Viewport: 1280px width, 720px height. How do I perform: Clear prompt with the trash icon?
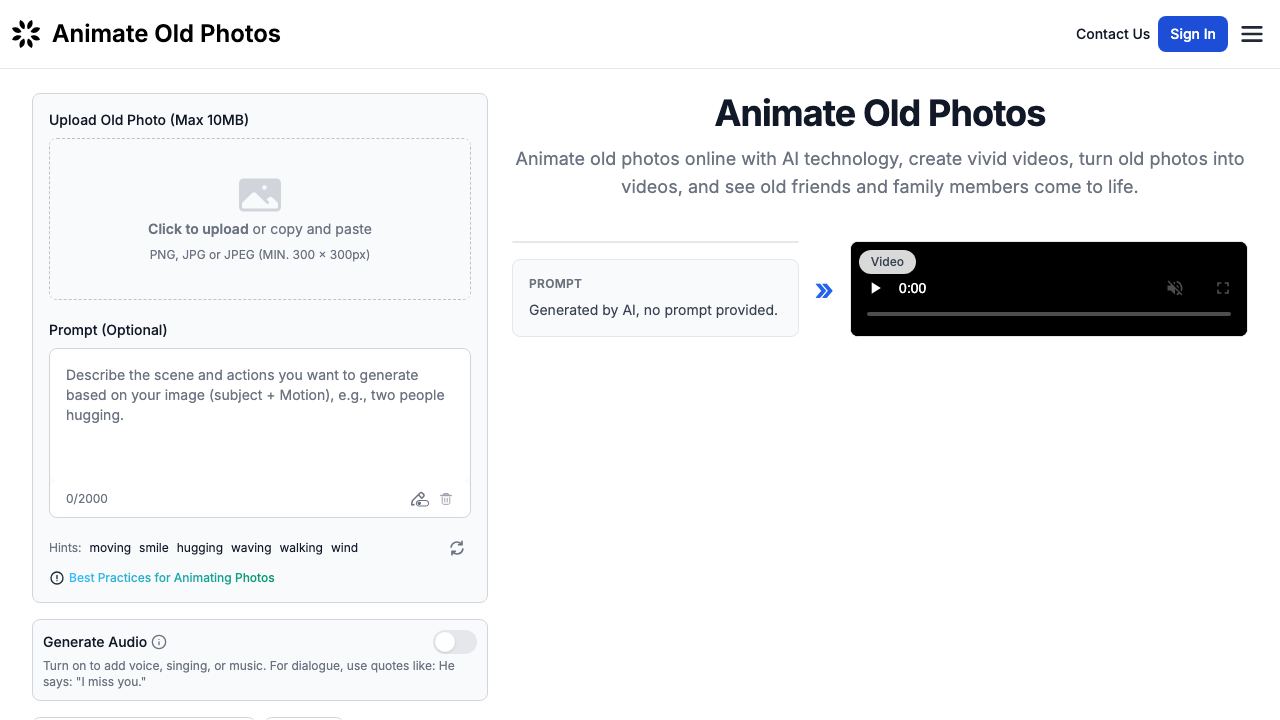pos(446,499)
